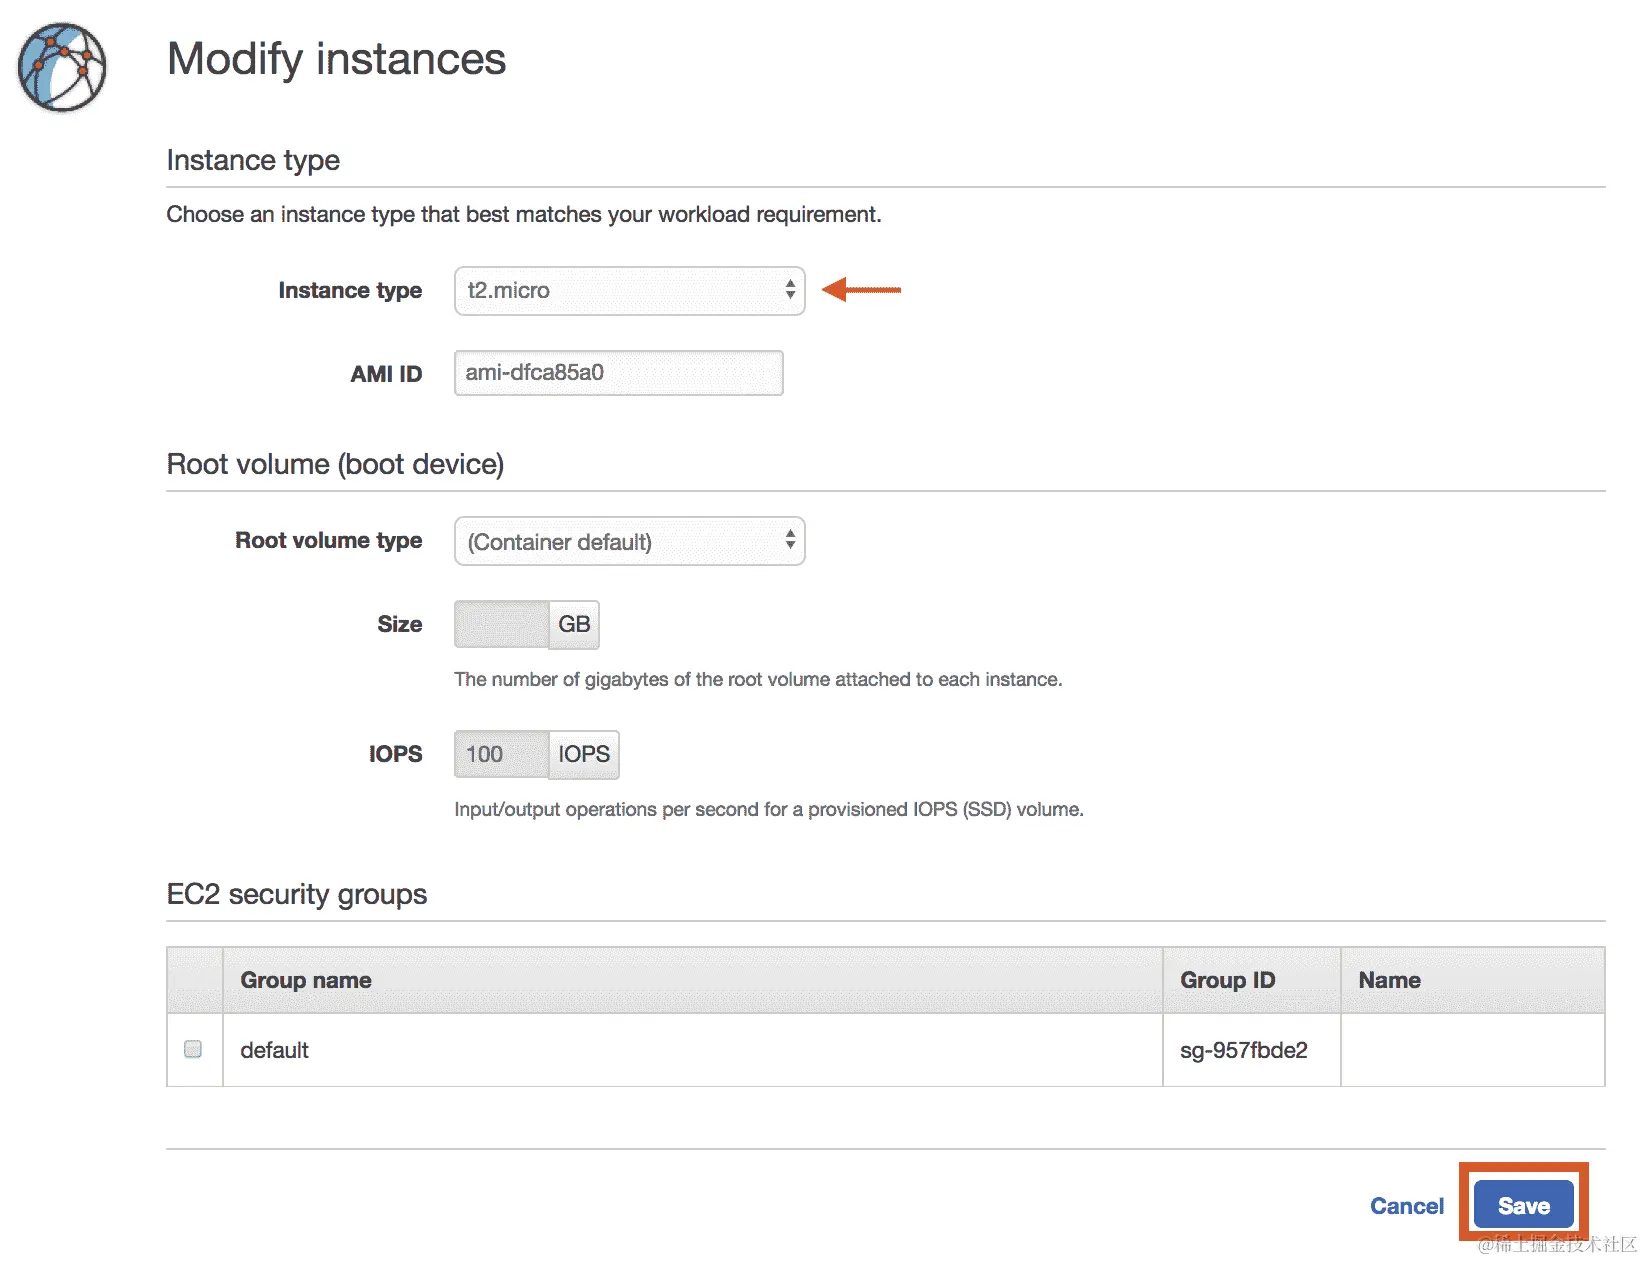Screen dimensions: 1644x1261
Task: Click the sg-957fbde2 group ID cell
Action: 1243,1050
